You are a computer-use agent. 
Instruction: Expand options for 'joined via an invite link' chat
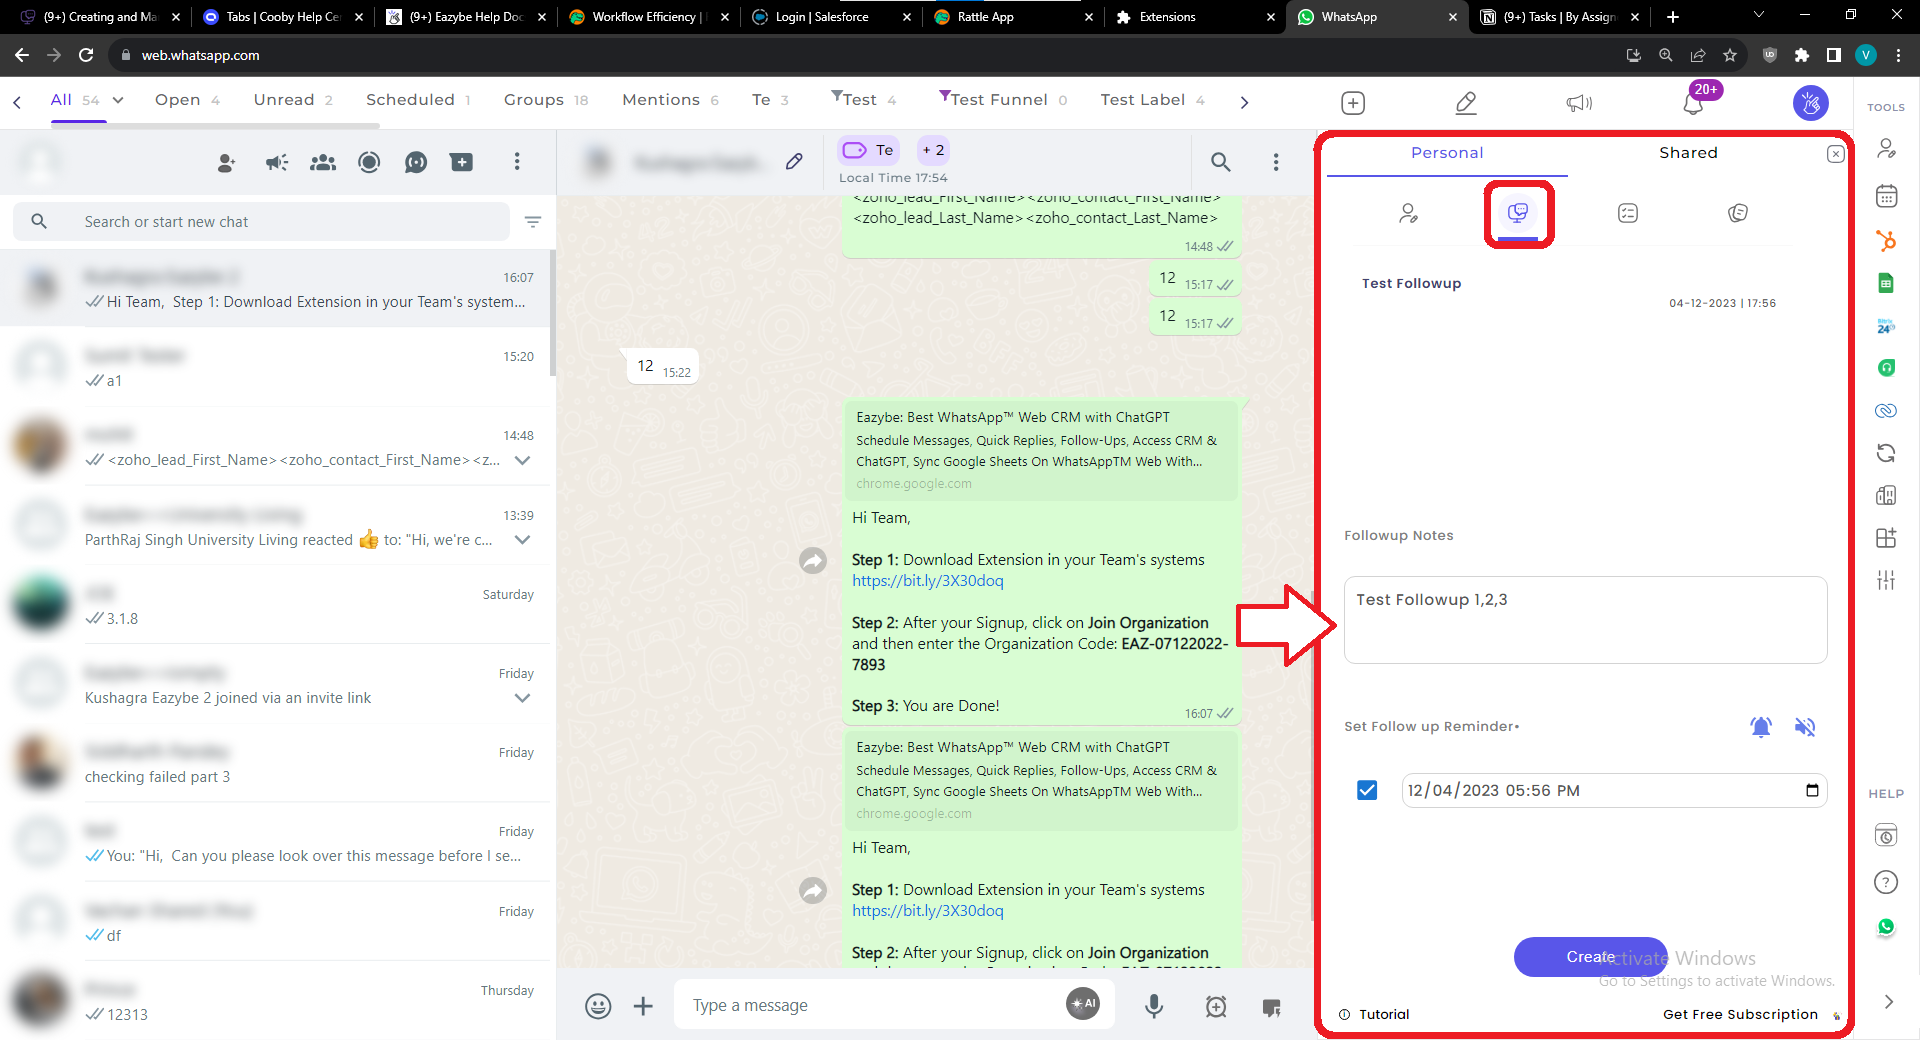pyautogui.click(x=522, y=698)
